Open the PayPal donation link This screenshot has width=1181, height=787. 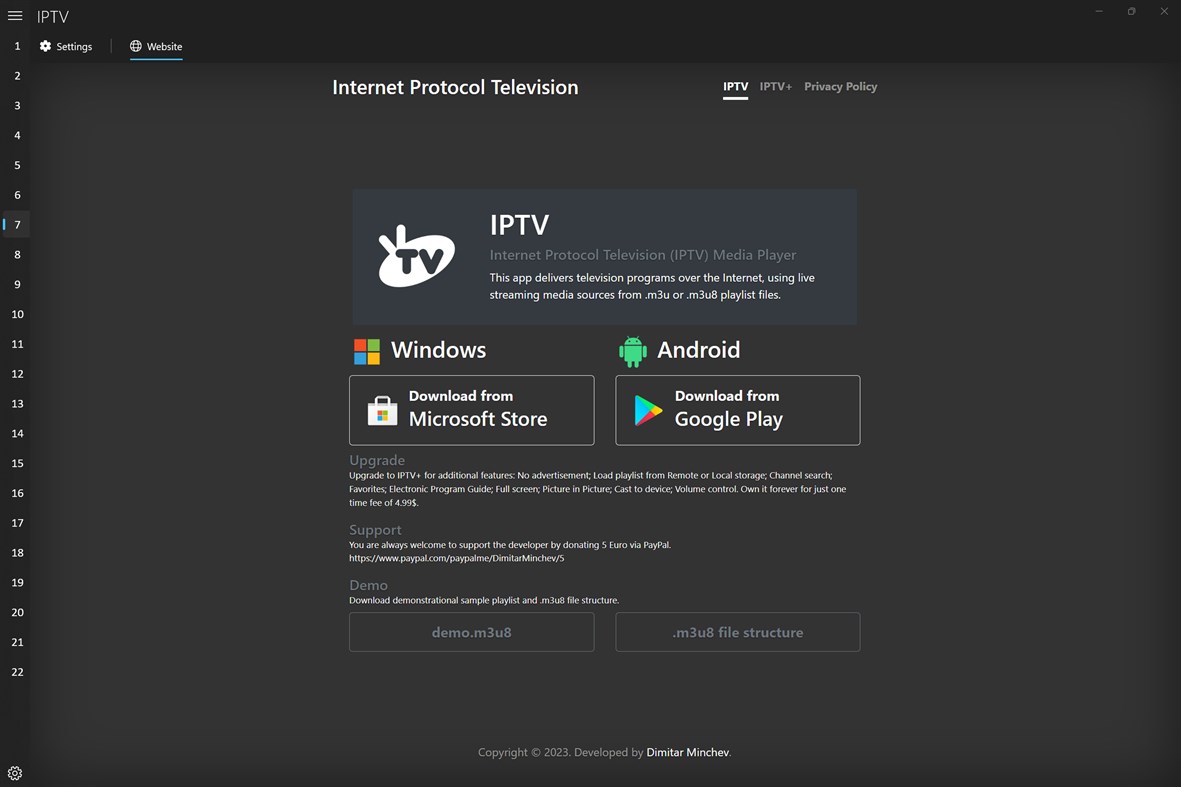[456, 557]
